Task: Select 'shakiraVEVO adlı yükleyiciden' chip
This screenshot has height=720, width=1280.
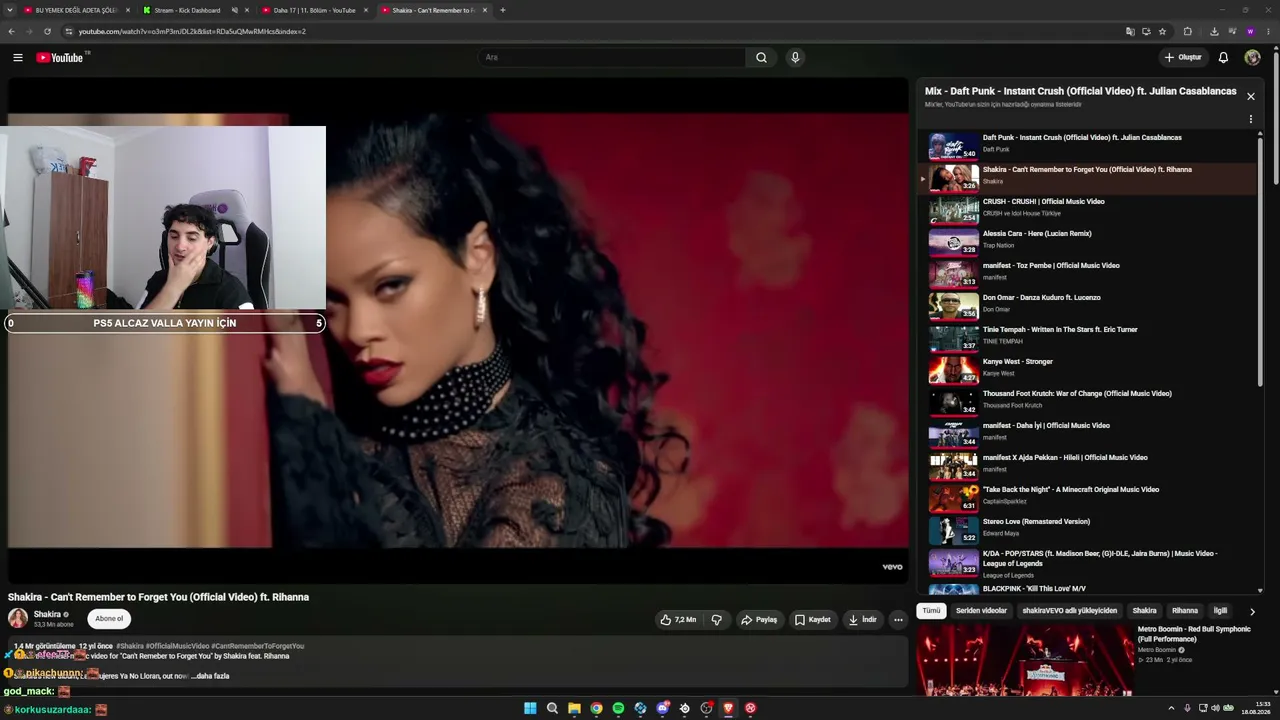Action: point(1069,611)
